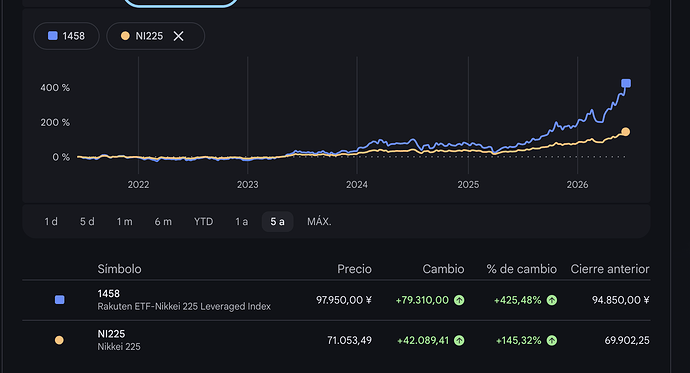The height and width of the screenshot is (373, 690).
Task: Click the Cambio column header
Action: (x=443, y=269)
